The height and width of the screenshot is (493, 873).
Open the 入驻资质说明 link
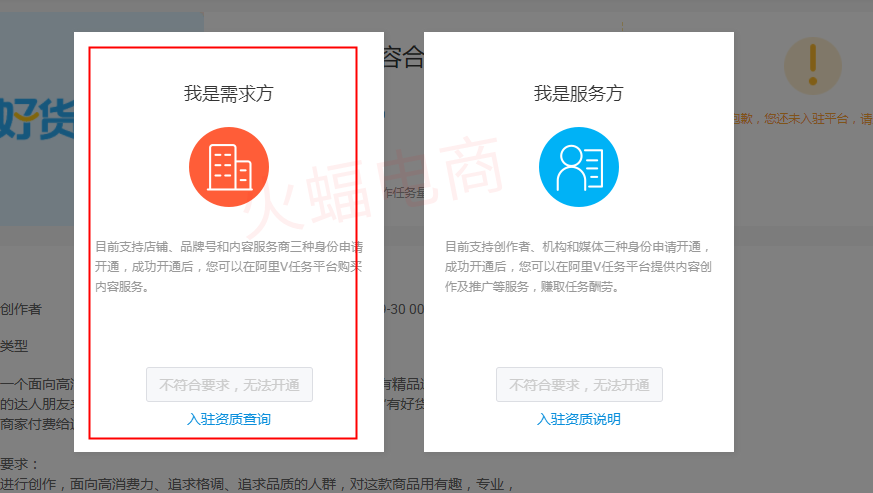[x=578, y=419]
